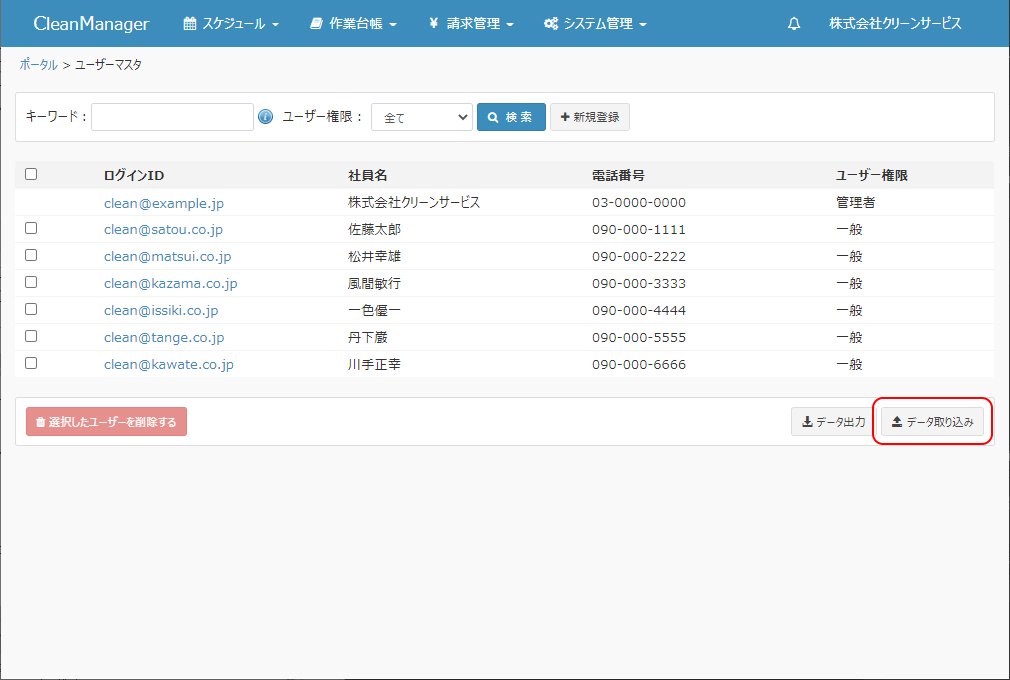Image resolution: width=1010 pixels, height=680 pixels.
Task: Click the notification bell icon
Action: point(794,24)
